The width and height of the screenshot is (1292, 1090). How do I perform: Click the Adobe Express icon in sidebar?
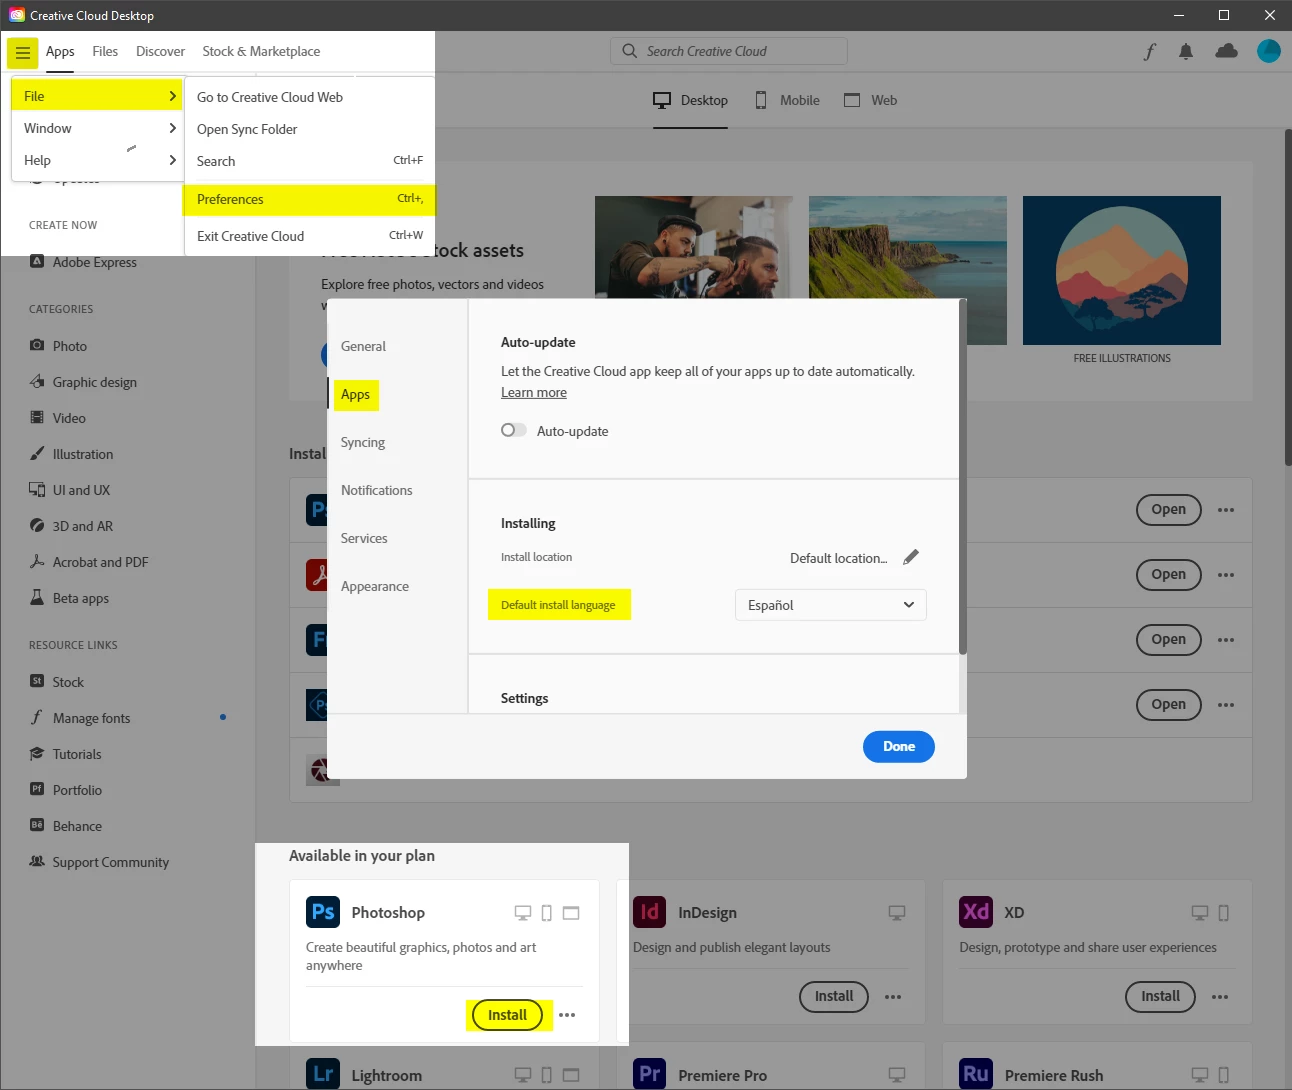coord(37,261)
